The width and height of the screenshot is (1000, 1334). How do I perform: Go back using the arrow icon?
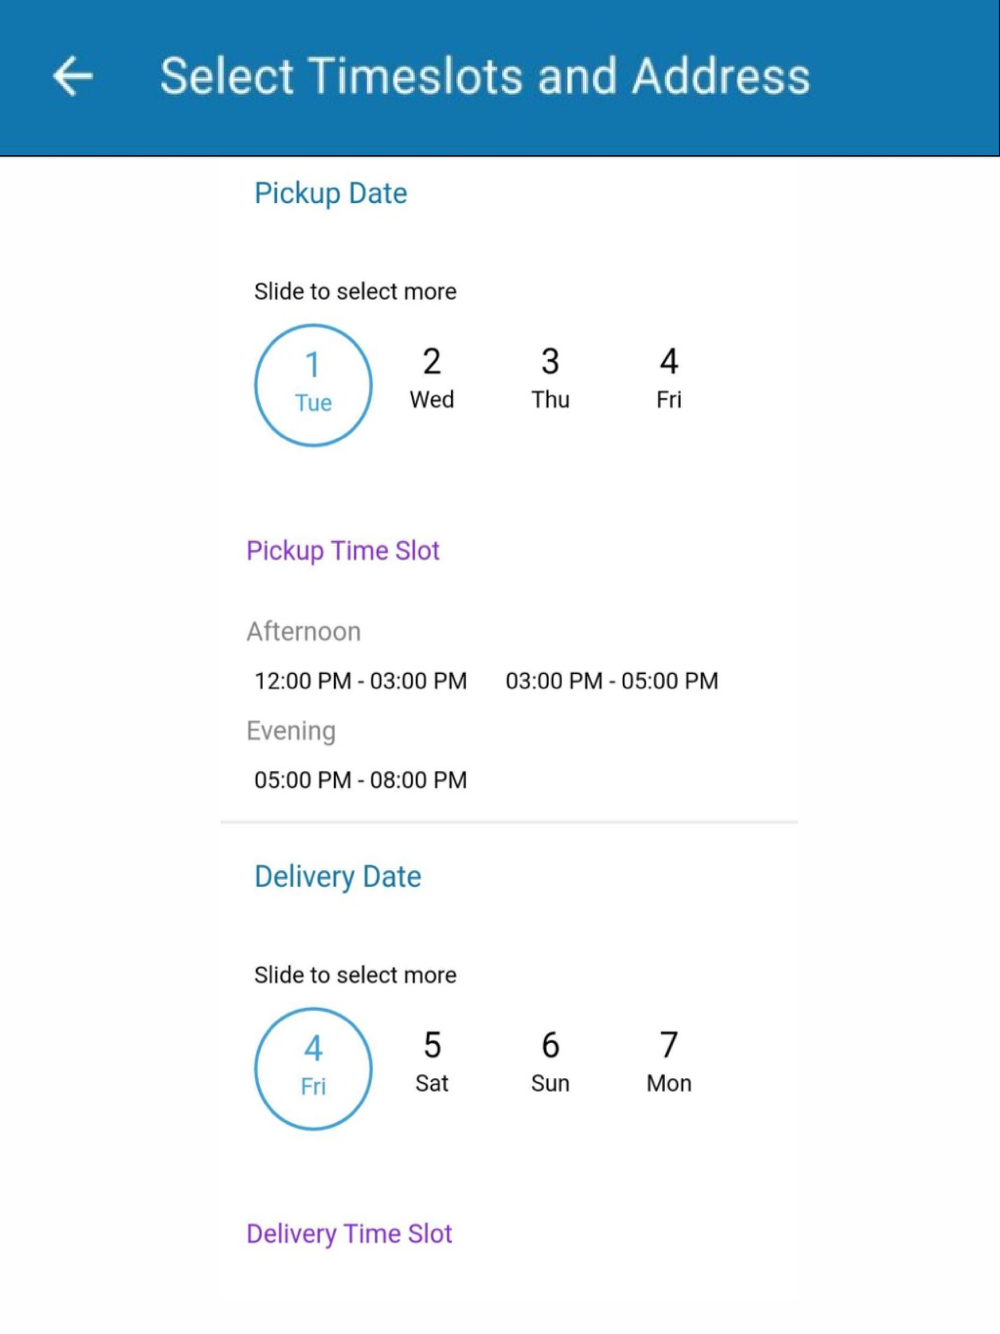point(73,77)
